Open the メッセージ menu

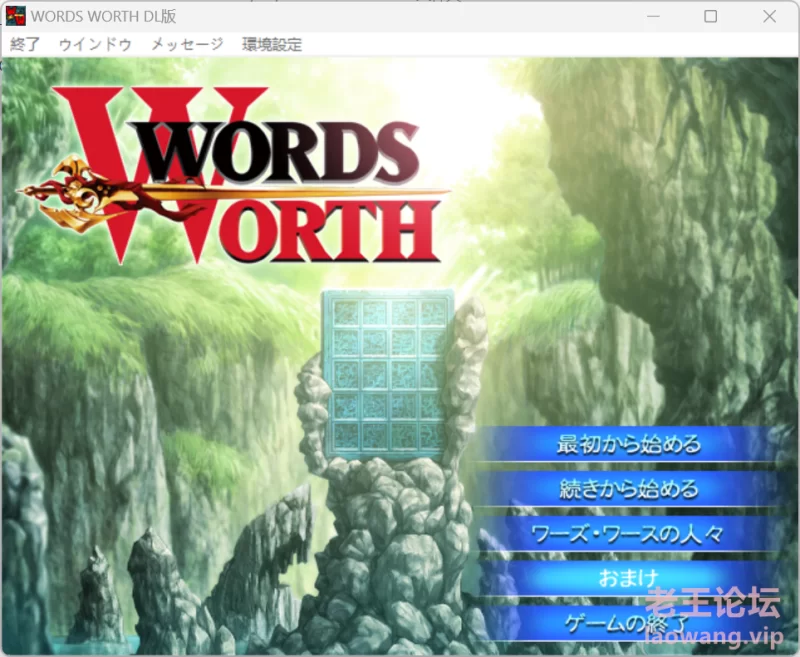tap(187, 44)
